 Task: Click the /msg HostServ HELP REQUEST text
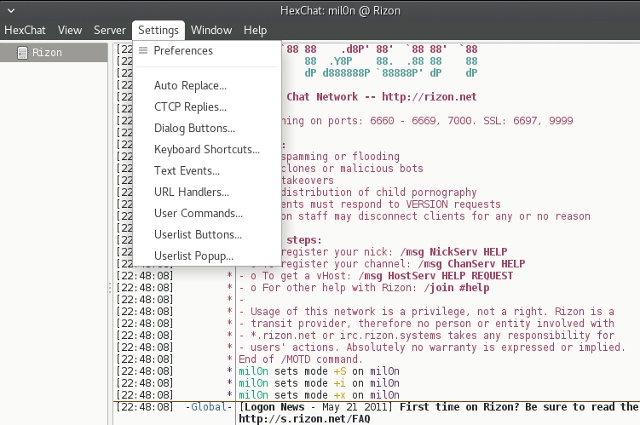[x=436, y=276]
